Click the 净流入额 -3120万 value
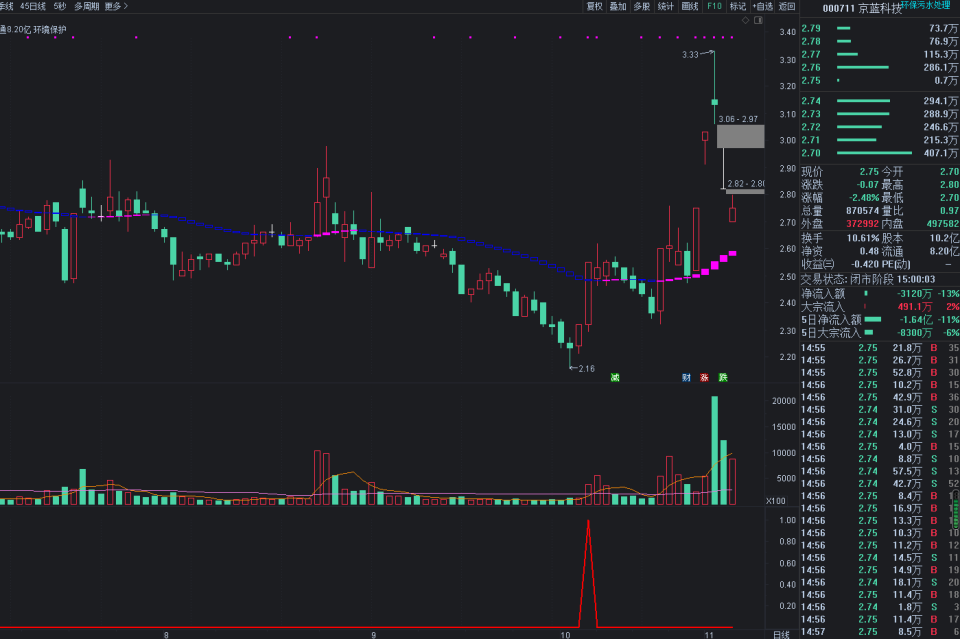The width and height of the screenshot is (960, 639). (915, 294)
